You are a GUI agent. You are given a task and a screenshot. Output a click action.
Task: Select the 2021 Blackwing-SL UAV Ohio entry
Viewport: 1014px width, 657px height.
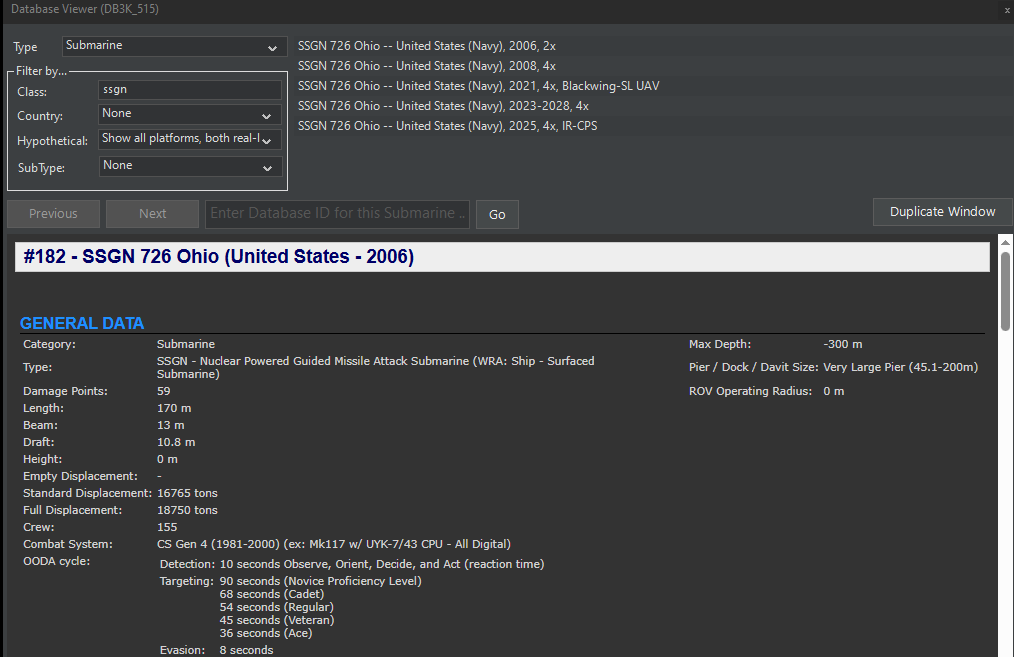tap(479, 86)
